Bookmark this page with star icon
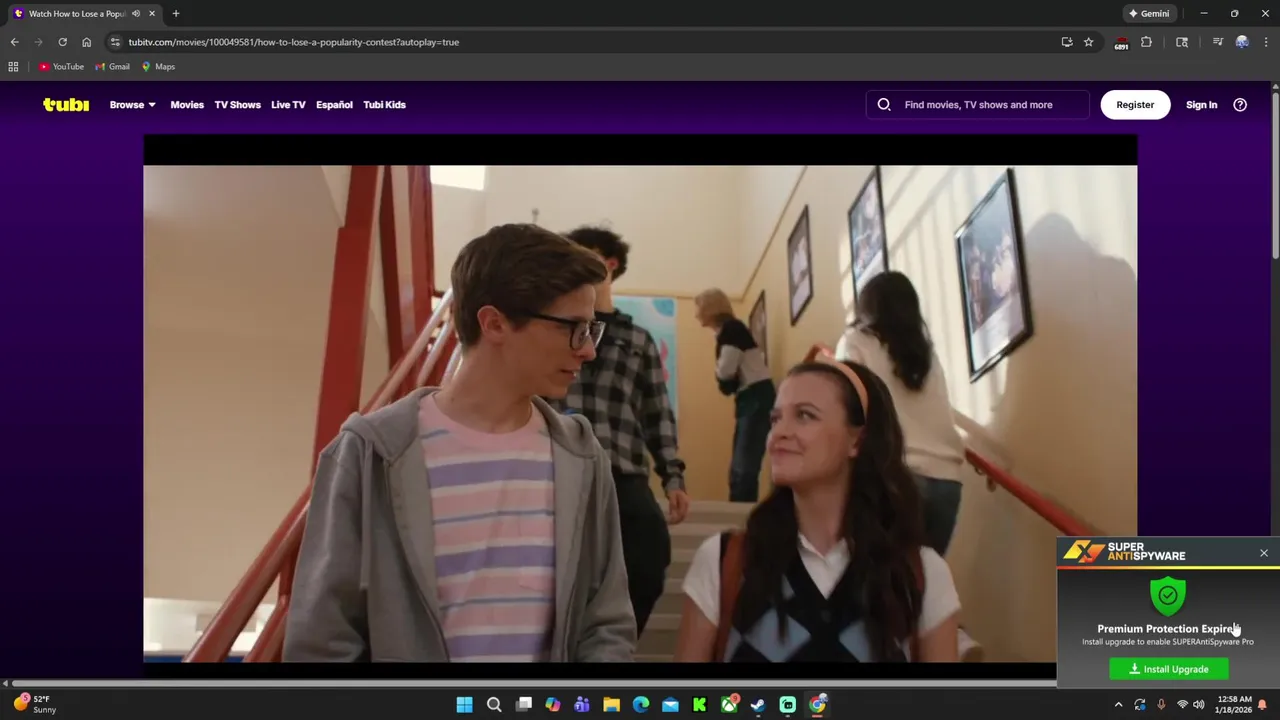Viewport: 1280px width, 720px height. pyautogui.click(x=1088, y=42)
